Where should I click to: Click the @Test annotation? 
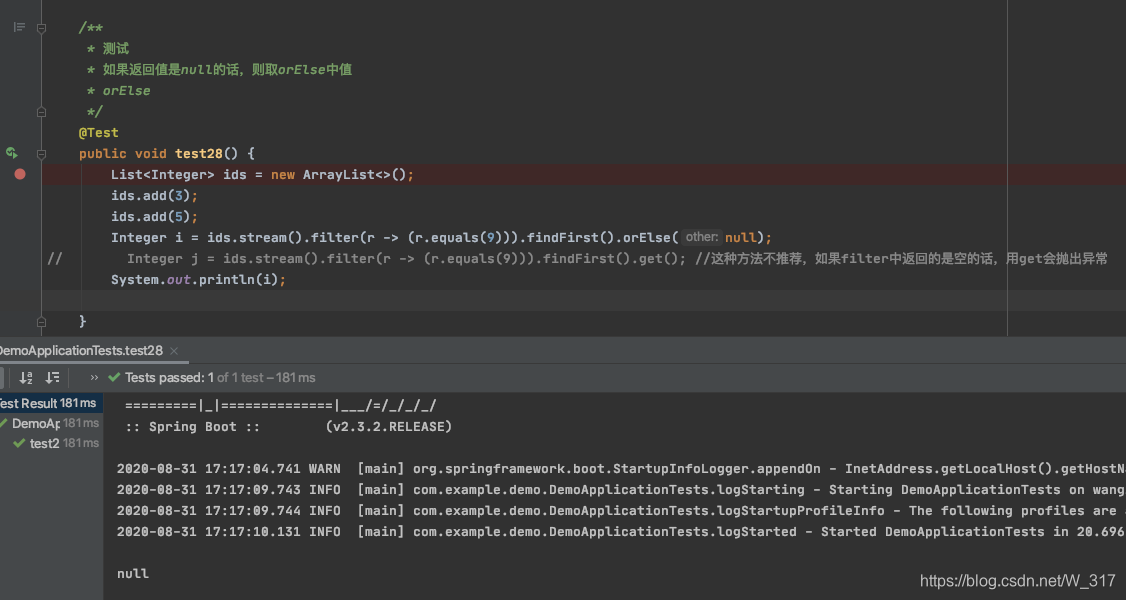point(98,133)
